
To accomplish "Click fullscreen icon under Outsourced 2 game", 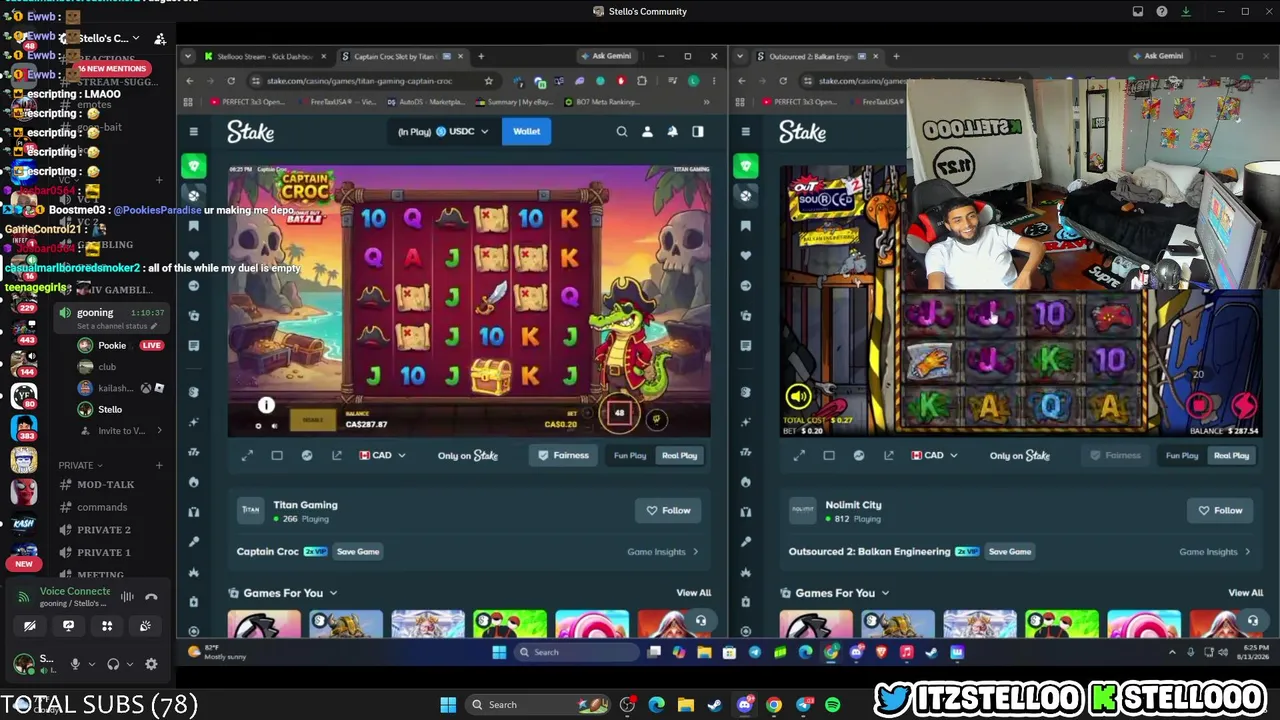I will (x=799, y=455).
